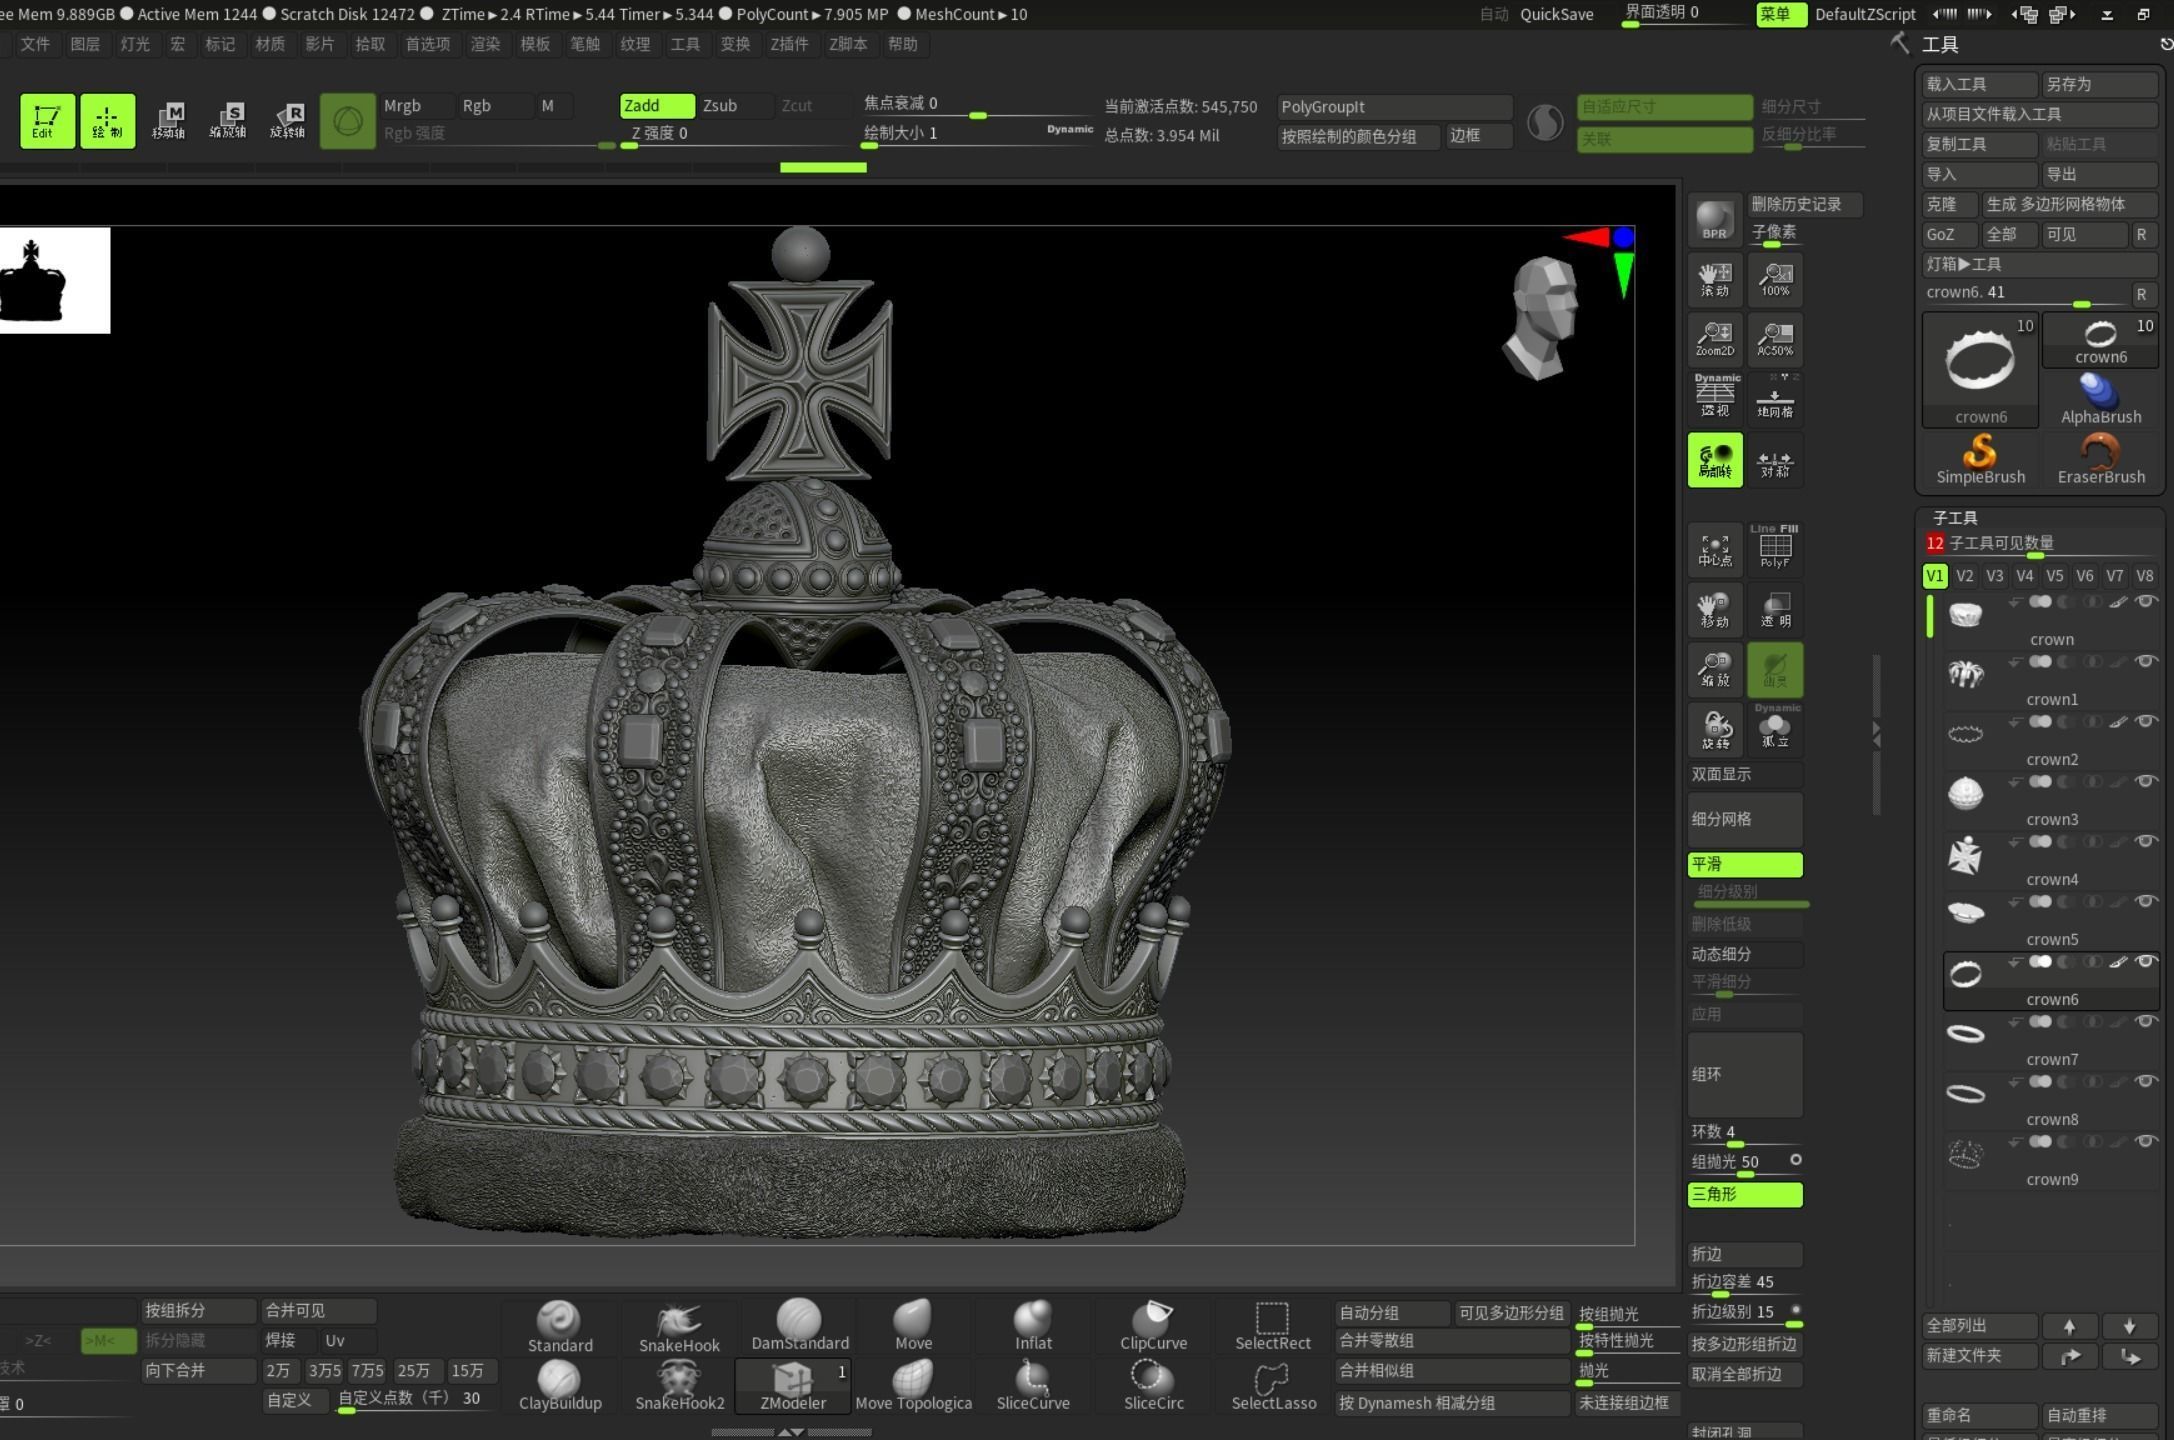The width and height of the screenshot is (2174, 1440).
Task: Choose the SimpleBrush tool
Action: click(x=1980, y=459)
